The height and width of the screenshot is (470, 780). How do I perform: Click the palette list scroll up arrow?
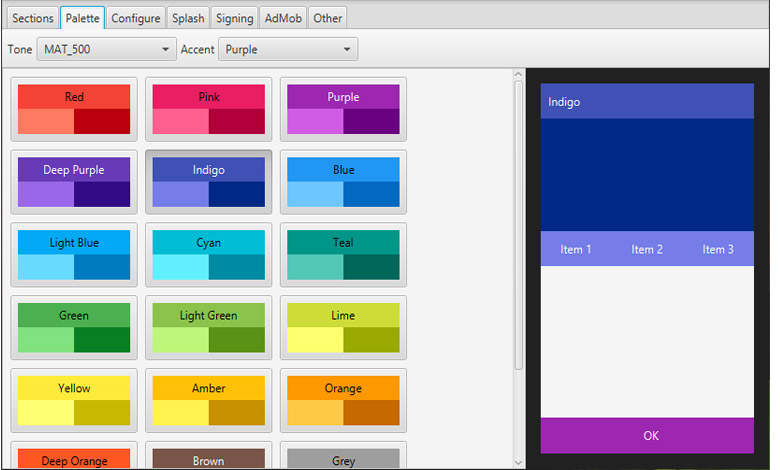tap(518, 74)
